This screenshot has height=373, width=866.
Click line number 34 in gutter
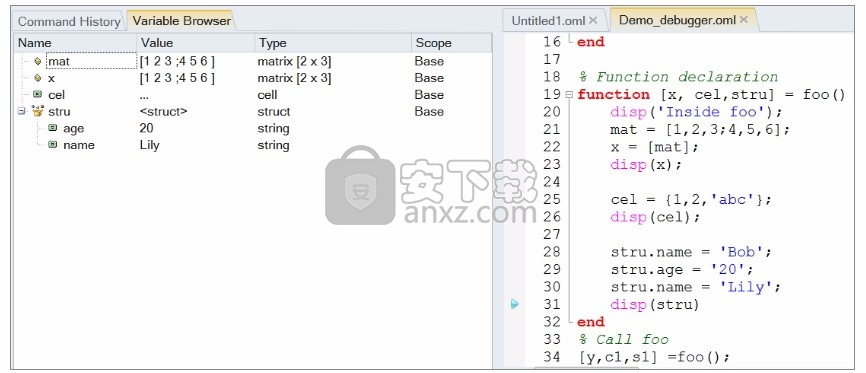552,357
